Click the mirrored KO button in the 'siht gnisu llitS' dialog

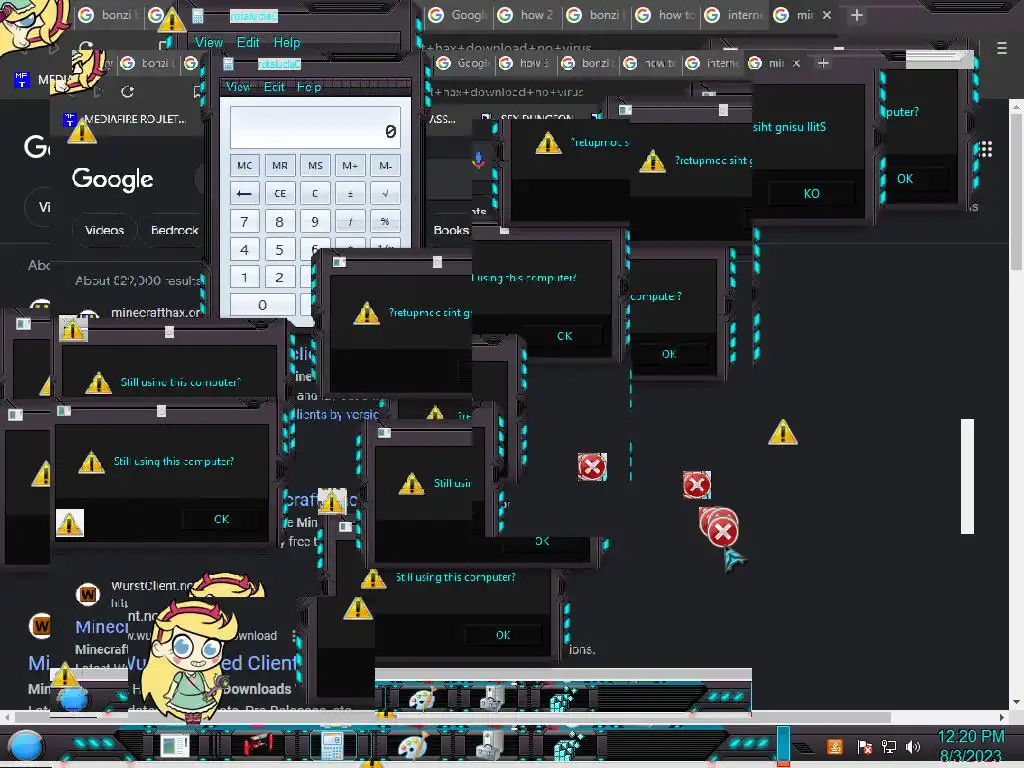click(811, 193)
